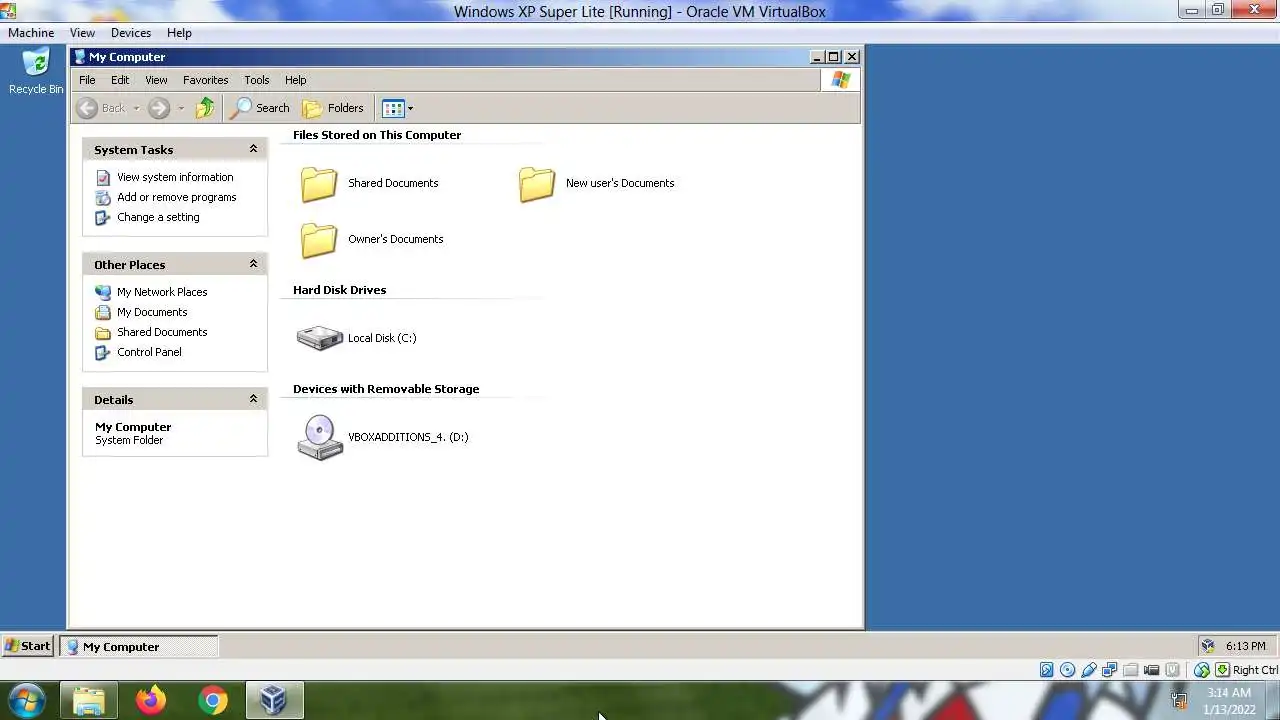
Task: Click VirtualBox tray icon in XP taskbar
Action: coord(1208,646)
